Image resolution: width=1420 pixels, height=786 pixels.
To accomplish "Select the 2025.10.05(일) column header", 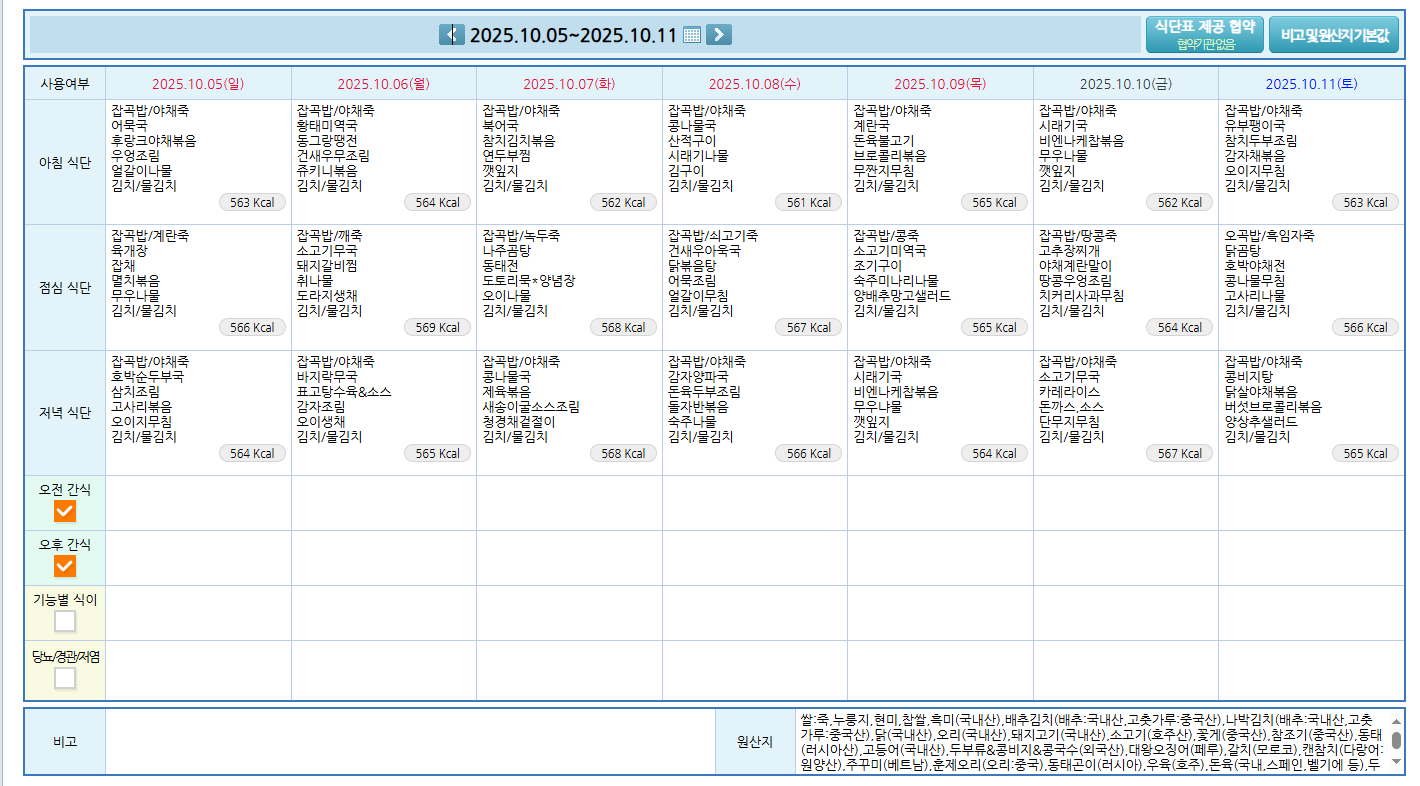I will [x=198, y=84].
